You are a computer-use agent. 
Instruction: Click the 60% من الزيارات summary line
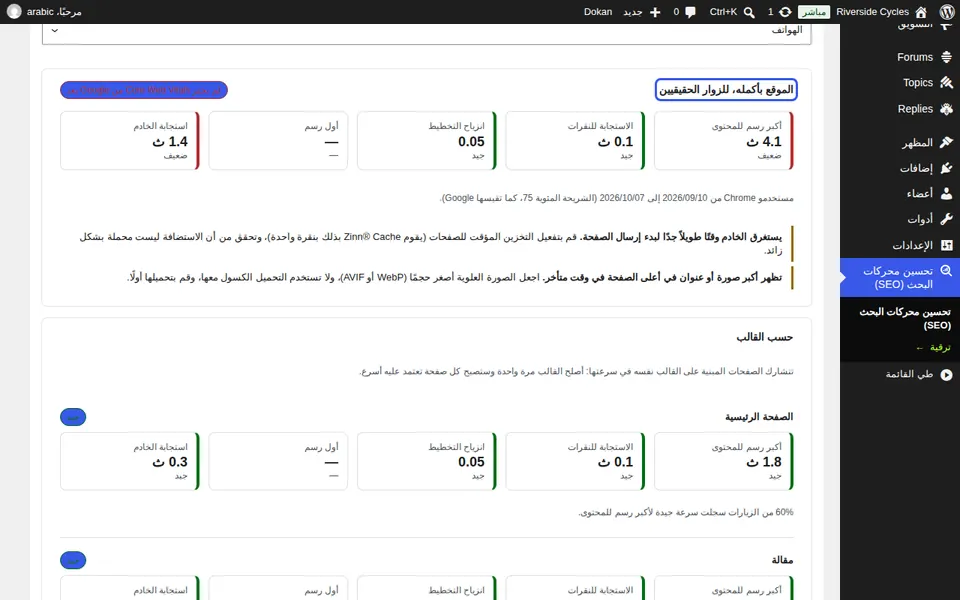click(x=686, y=512)
